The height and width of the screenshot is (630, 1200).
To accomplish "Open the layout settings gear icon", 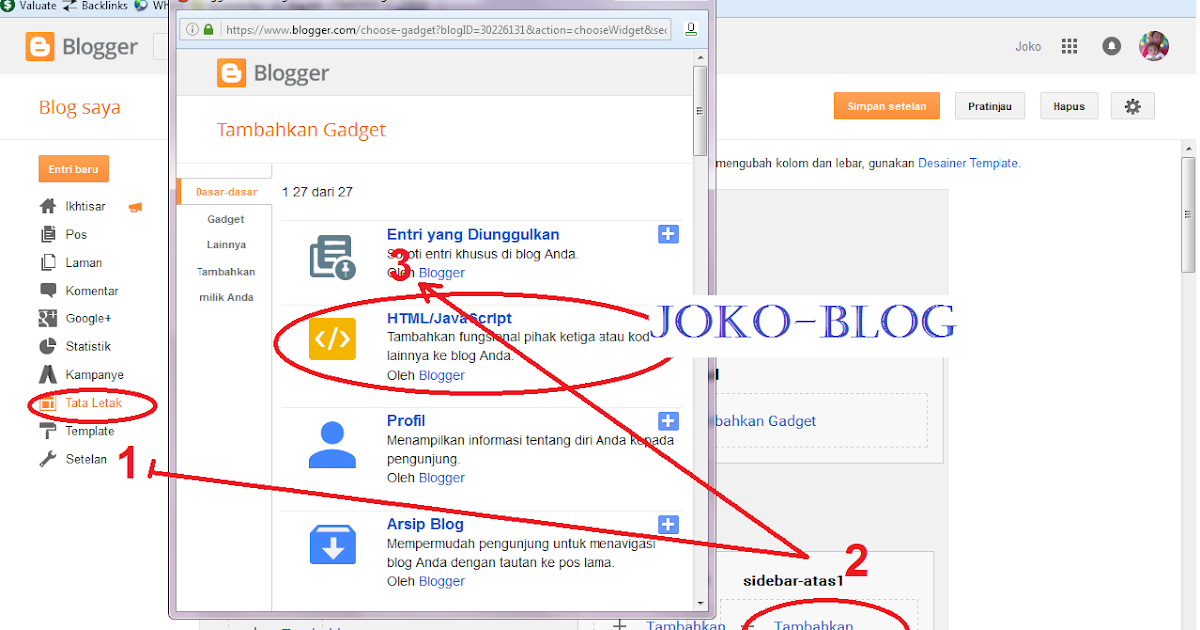I will (x=1132, y=105).
